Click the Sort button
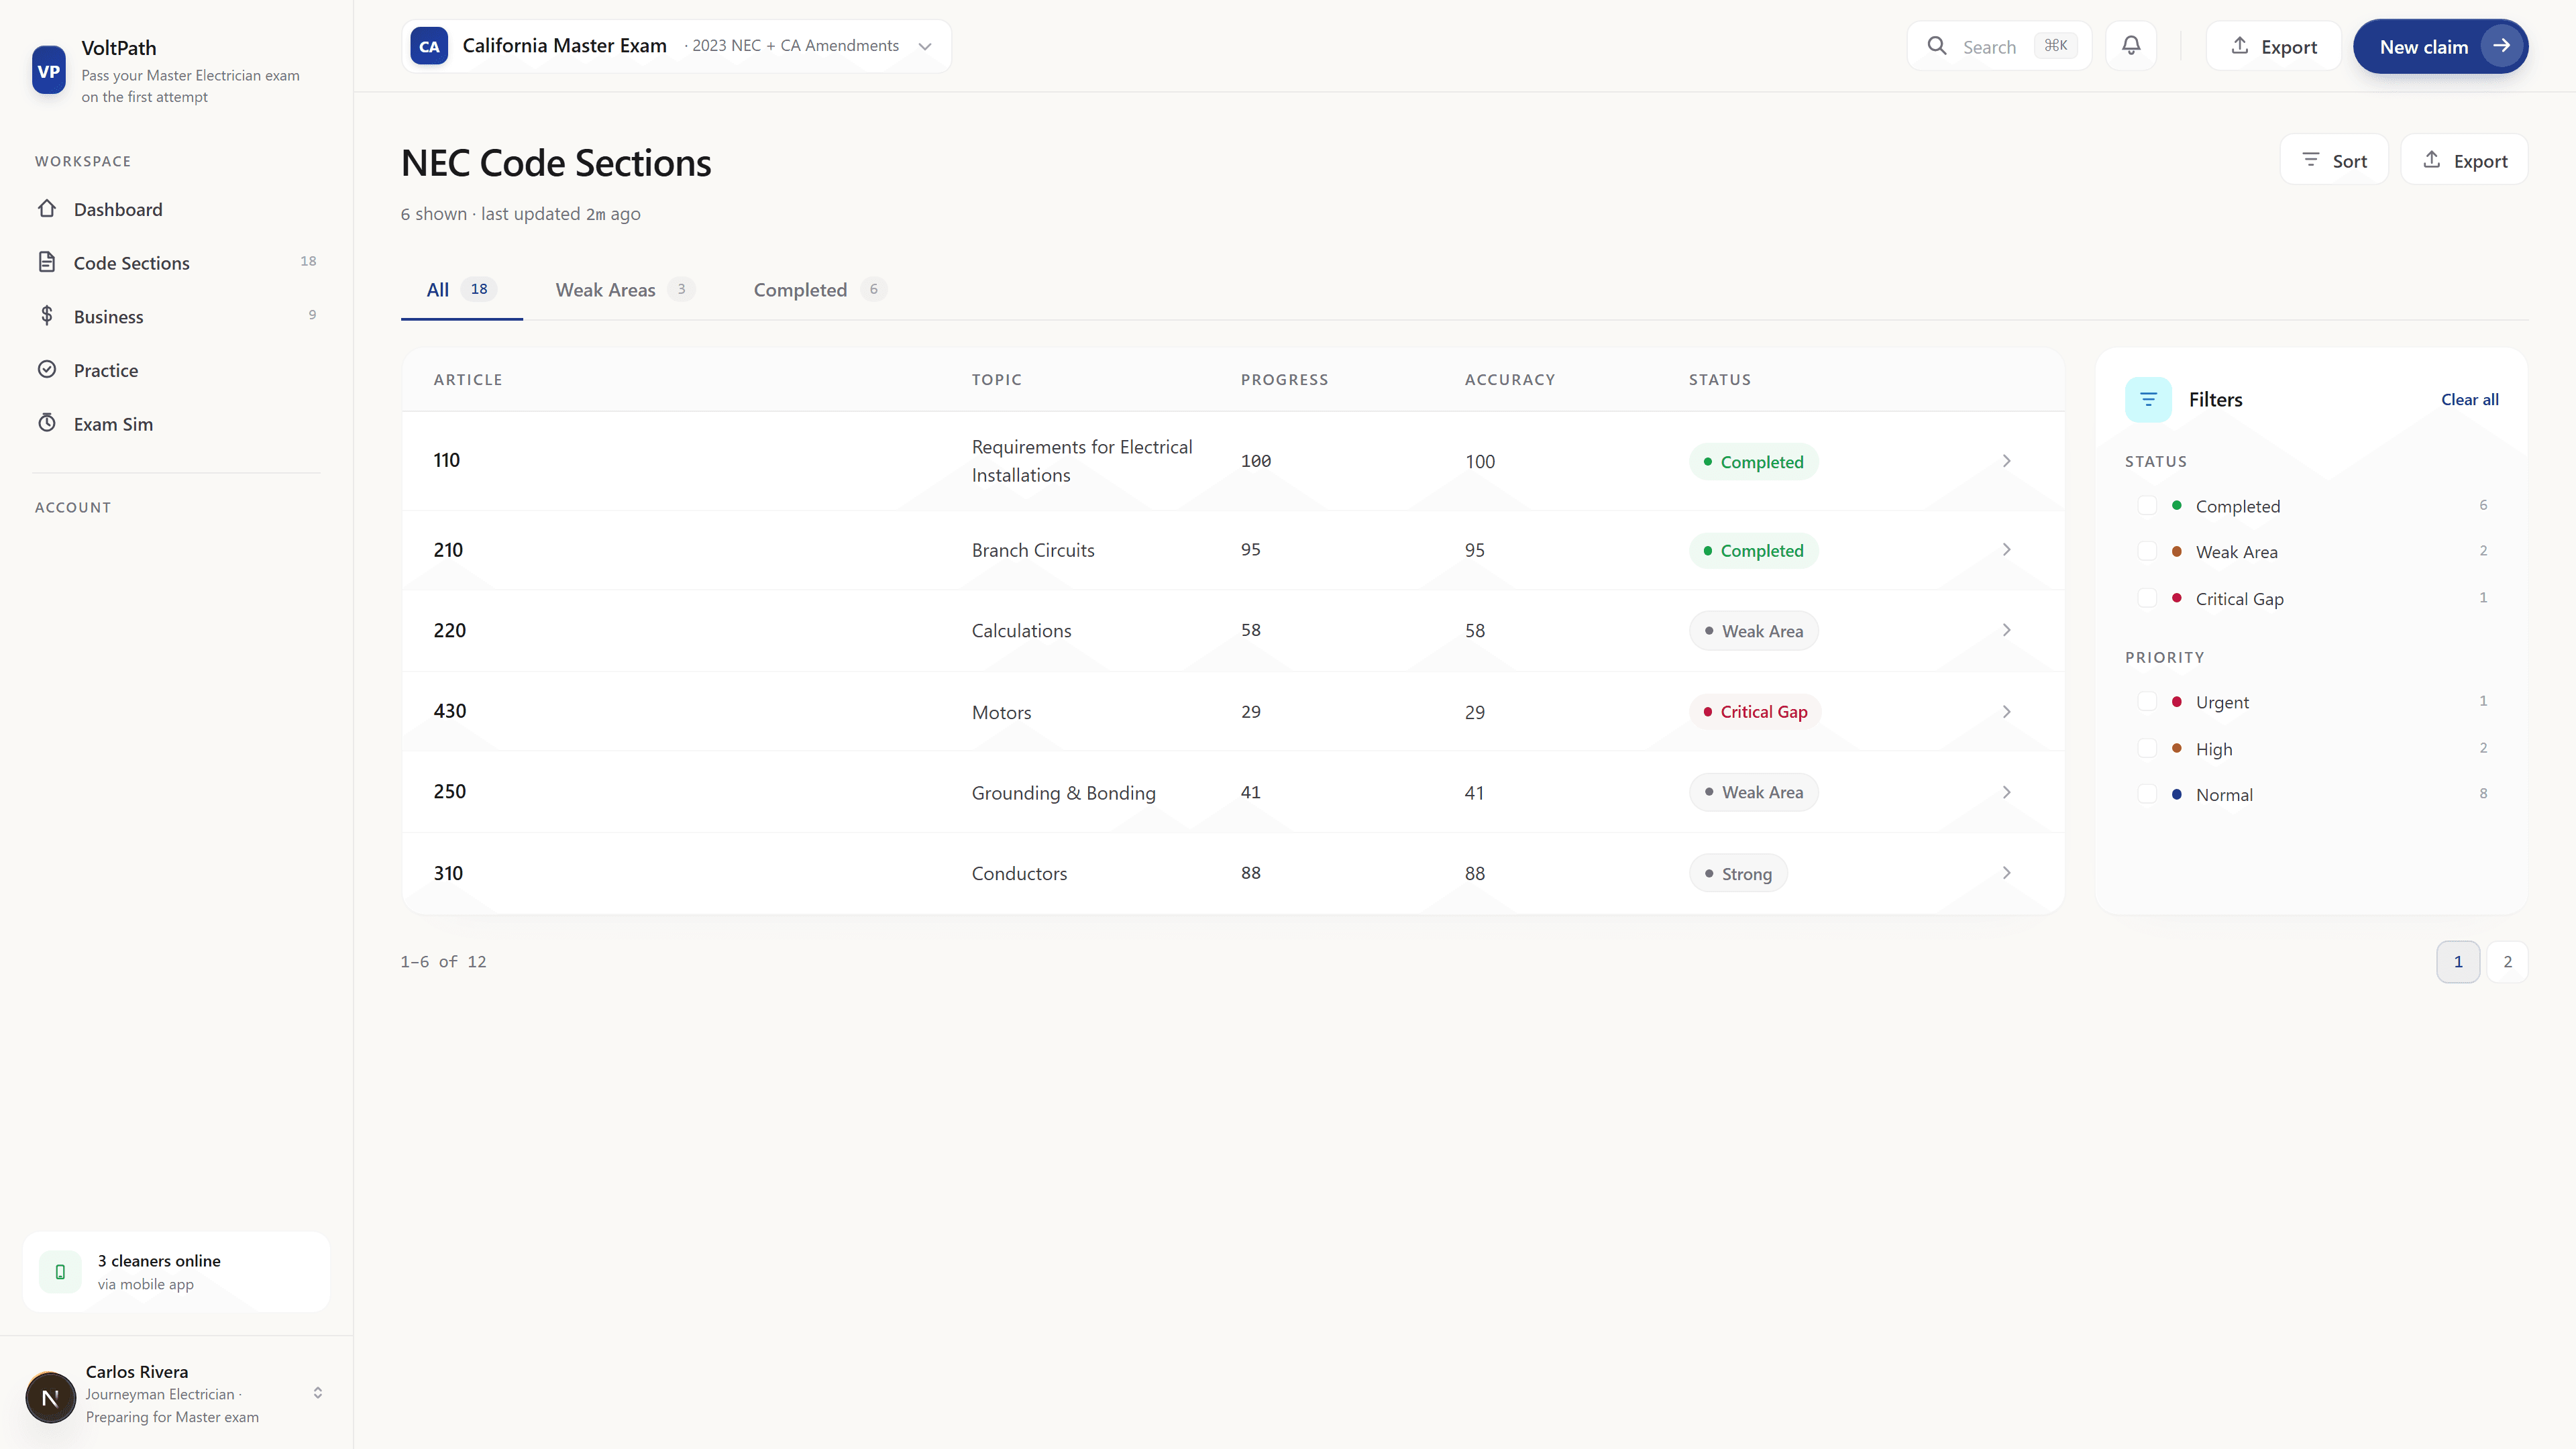 point(2334,160)
